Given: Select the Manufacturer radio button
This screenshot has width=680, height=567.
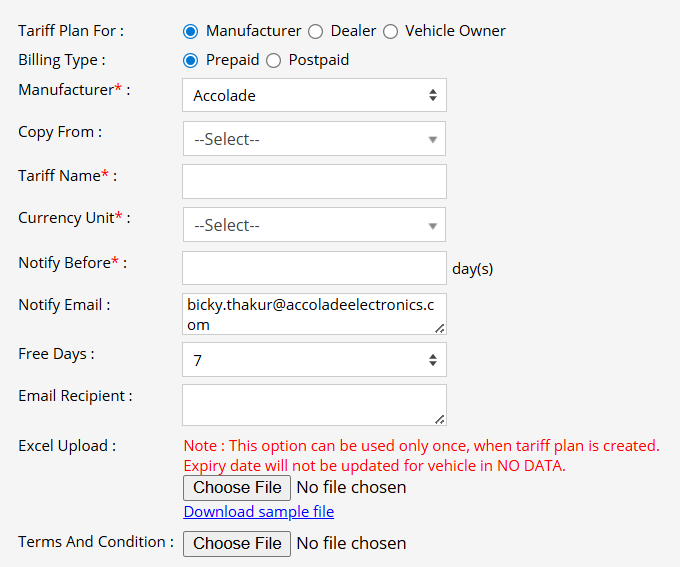Looking at the screenshot, I should point(191,31).
